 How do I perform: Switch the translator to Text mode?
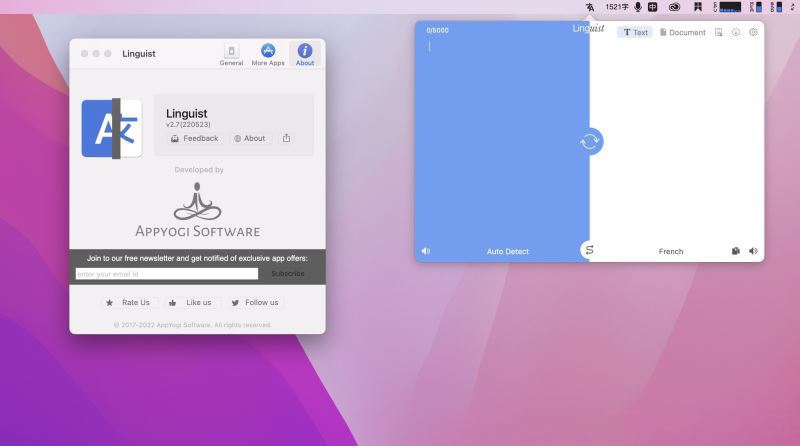click(x=635, y=32)
